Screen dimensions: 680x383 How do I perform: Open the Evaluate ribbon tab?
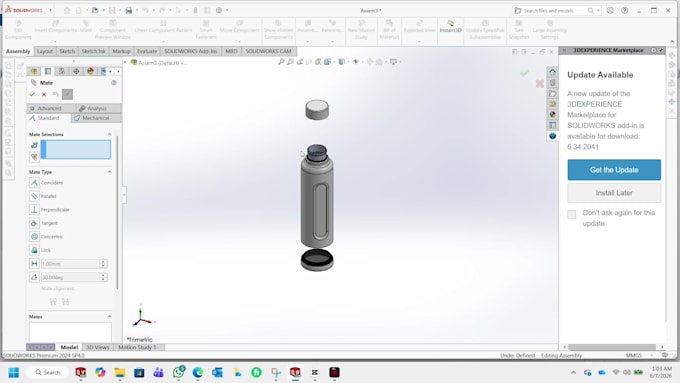coord(147,51)
